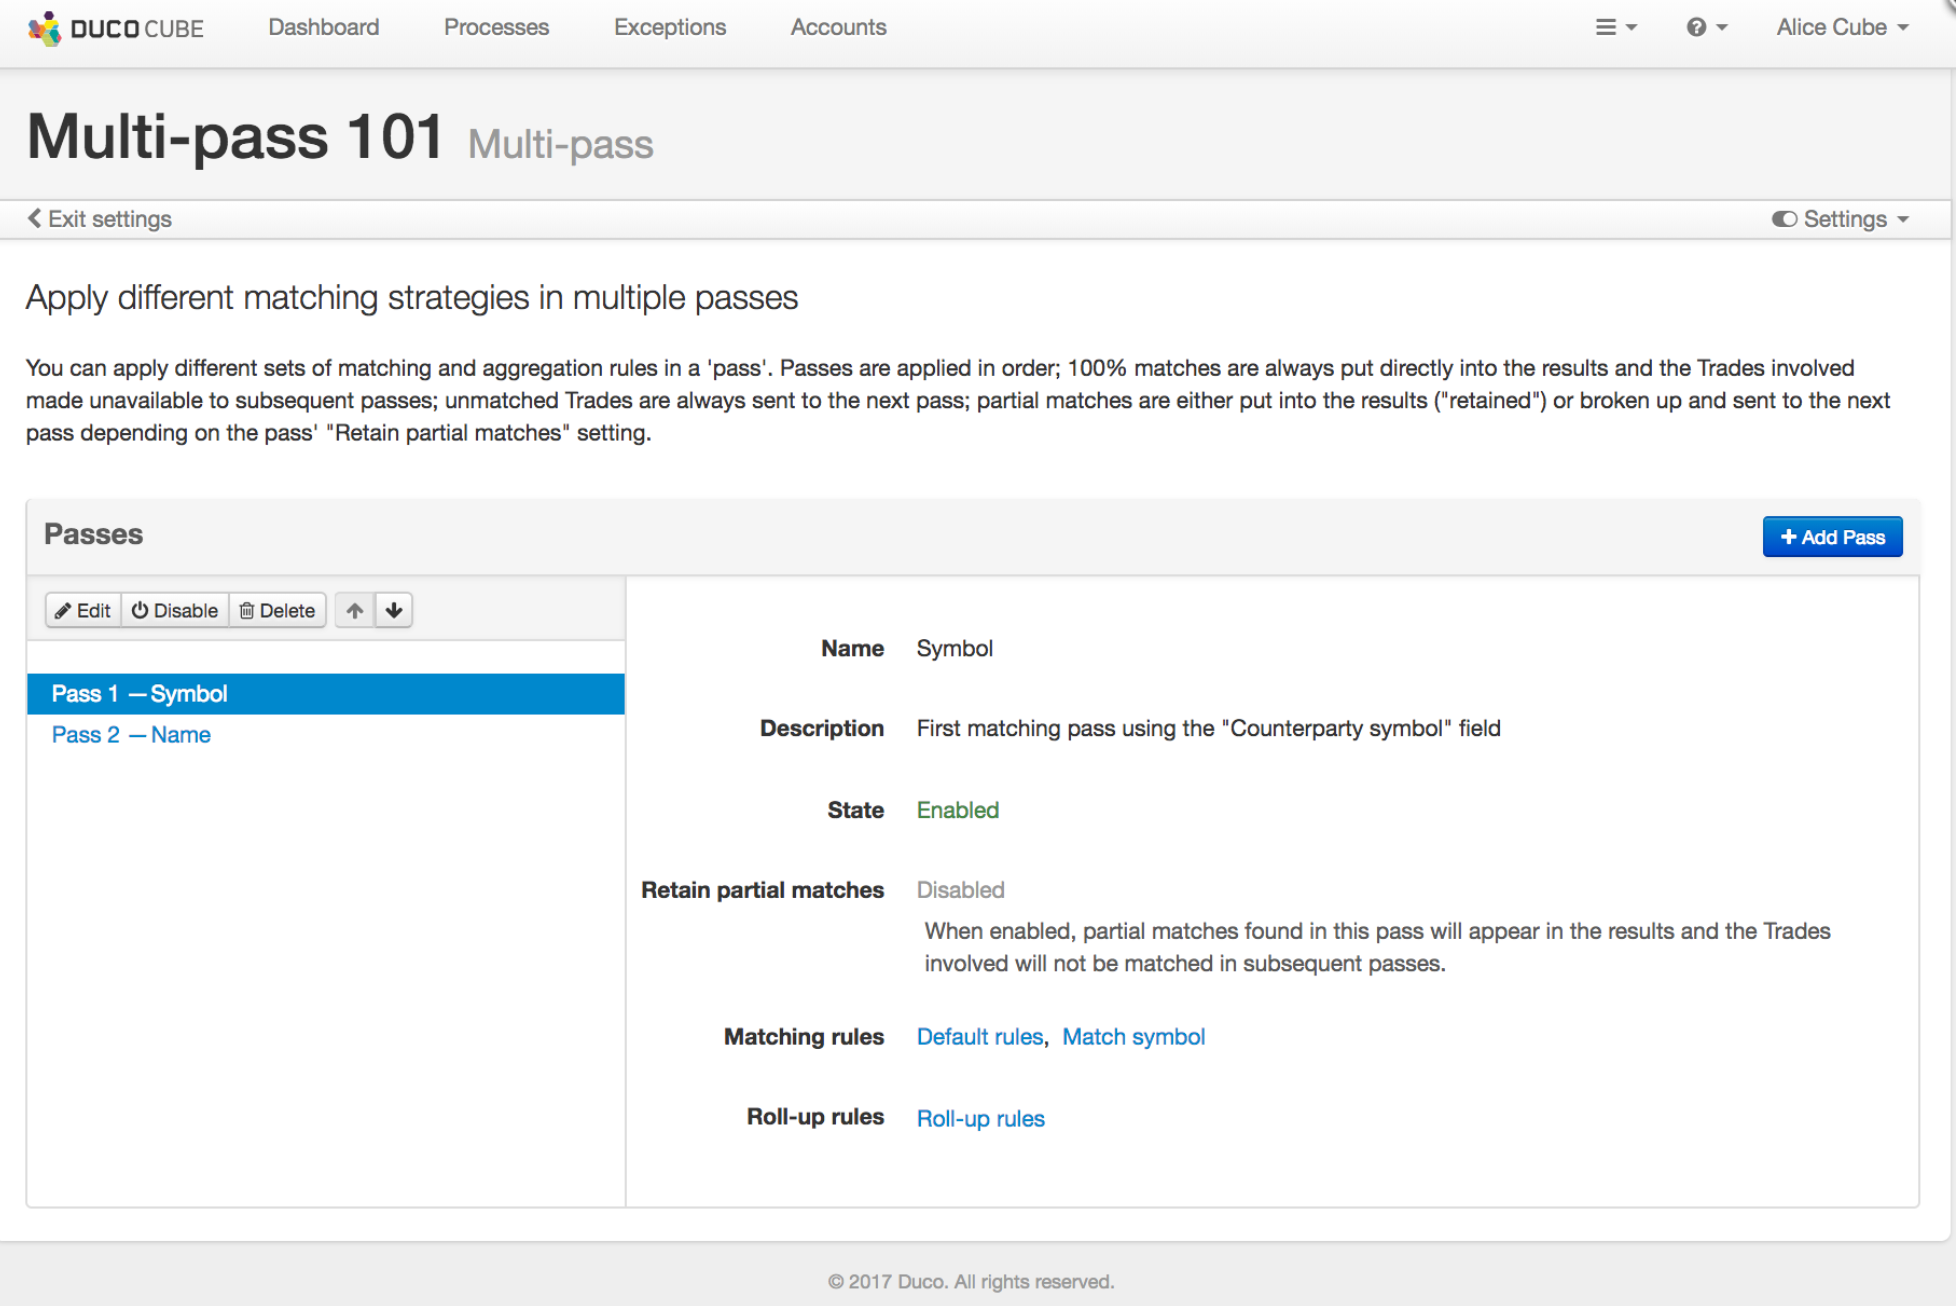1956x1306 pixels.
Task: Move pass down with arrow icon
Action: click(x=394, y=610)
